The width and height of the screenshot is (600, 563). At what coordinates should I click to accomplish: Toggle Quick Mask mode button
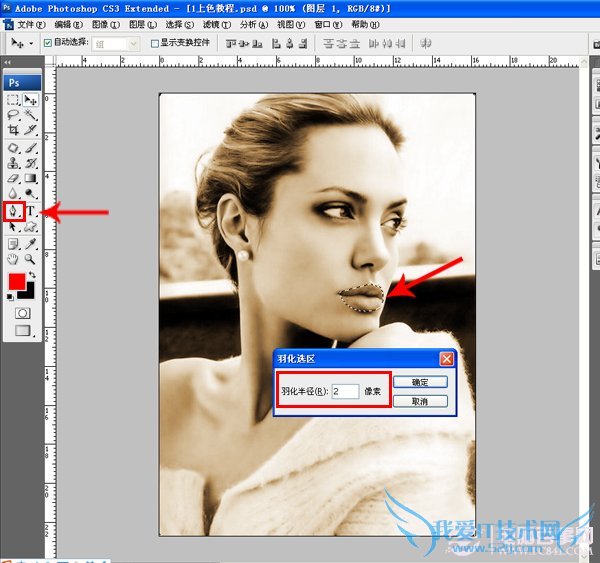(22, 312)
